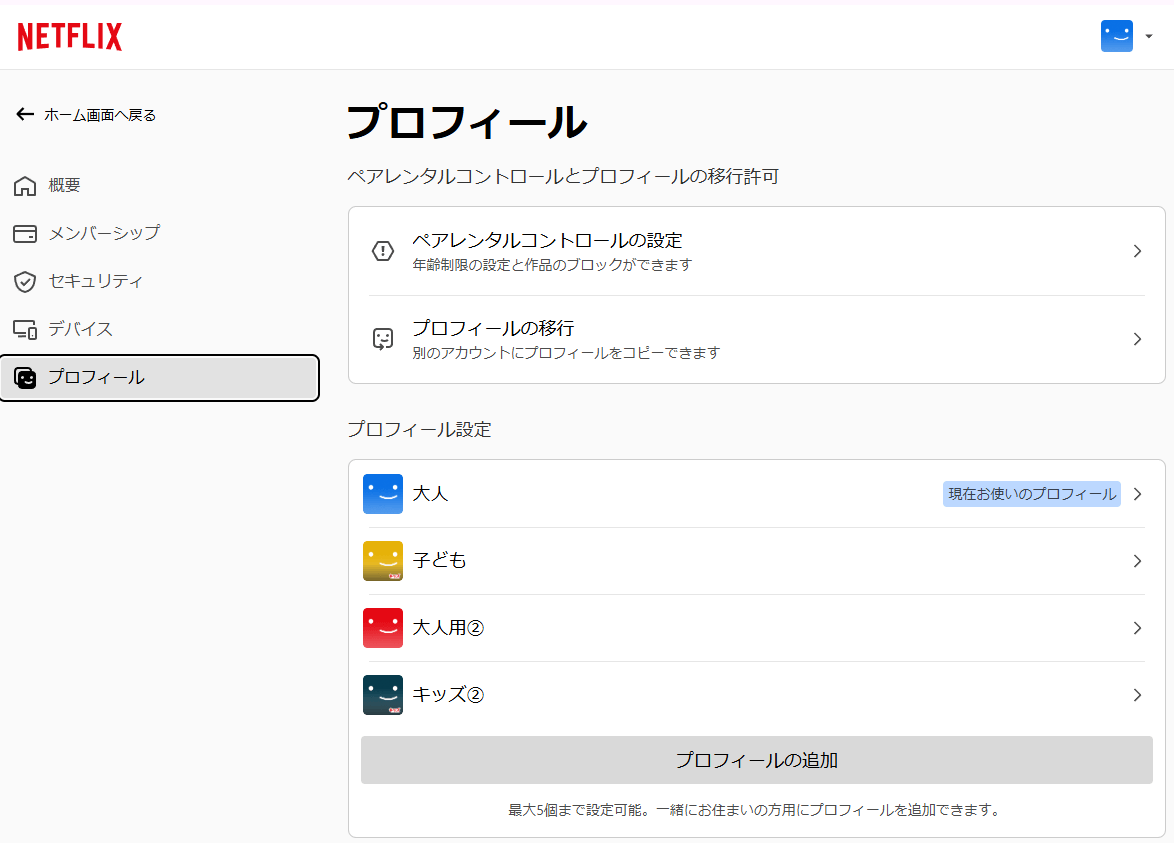Screen dimensions: 1174x843
Task: Expand the プロフィールの移行 row chevron
Action: pos(1137,339)
